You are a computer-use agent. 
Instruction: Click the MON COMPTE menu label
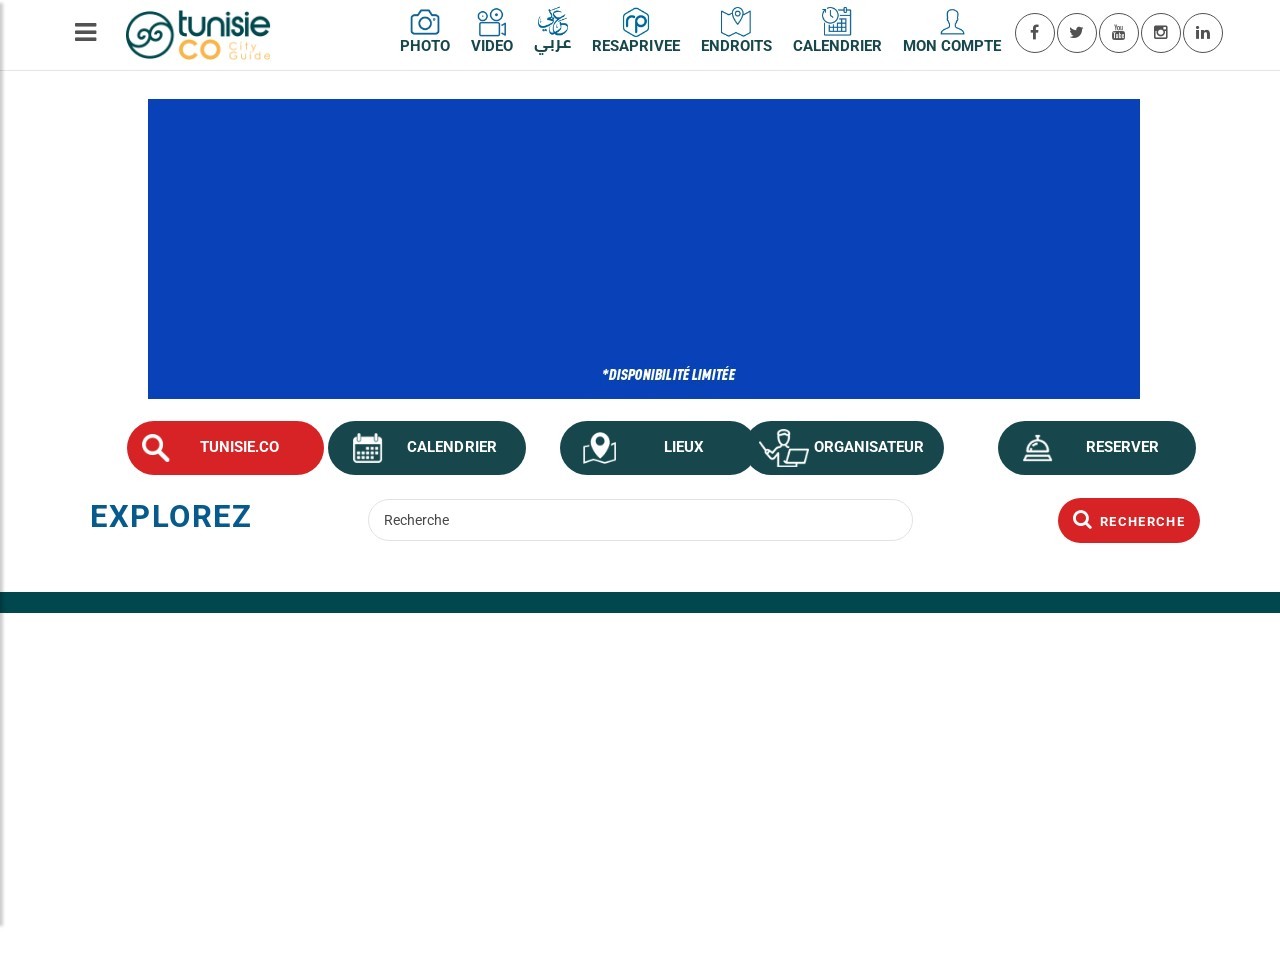coord(952,46)
